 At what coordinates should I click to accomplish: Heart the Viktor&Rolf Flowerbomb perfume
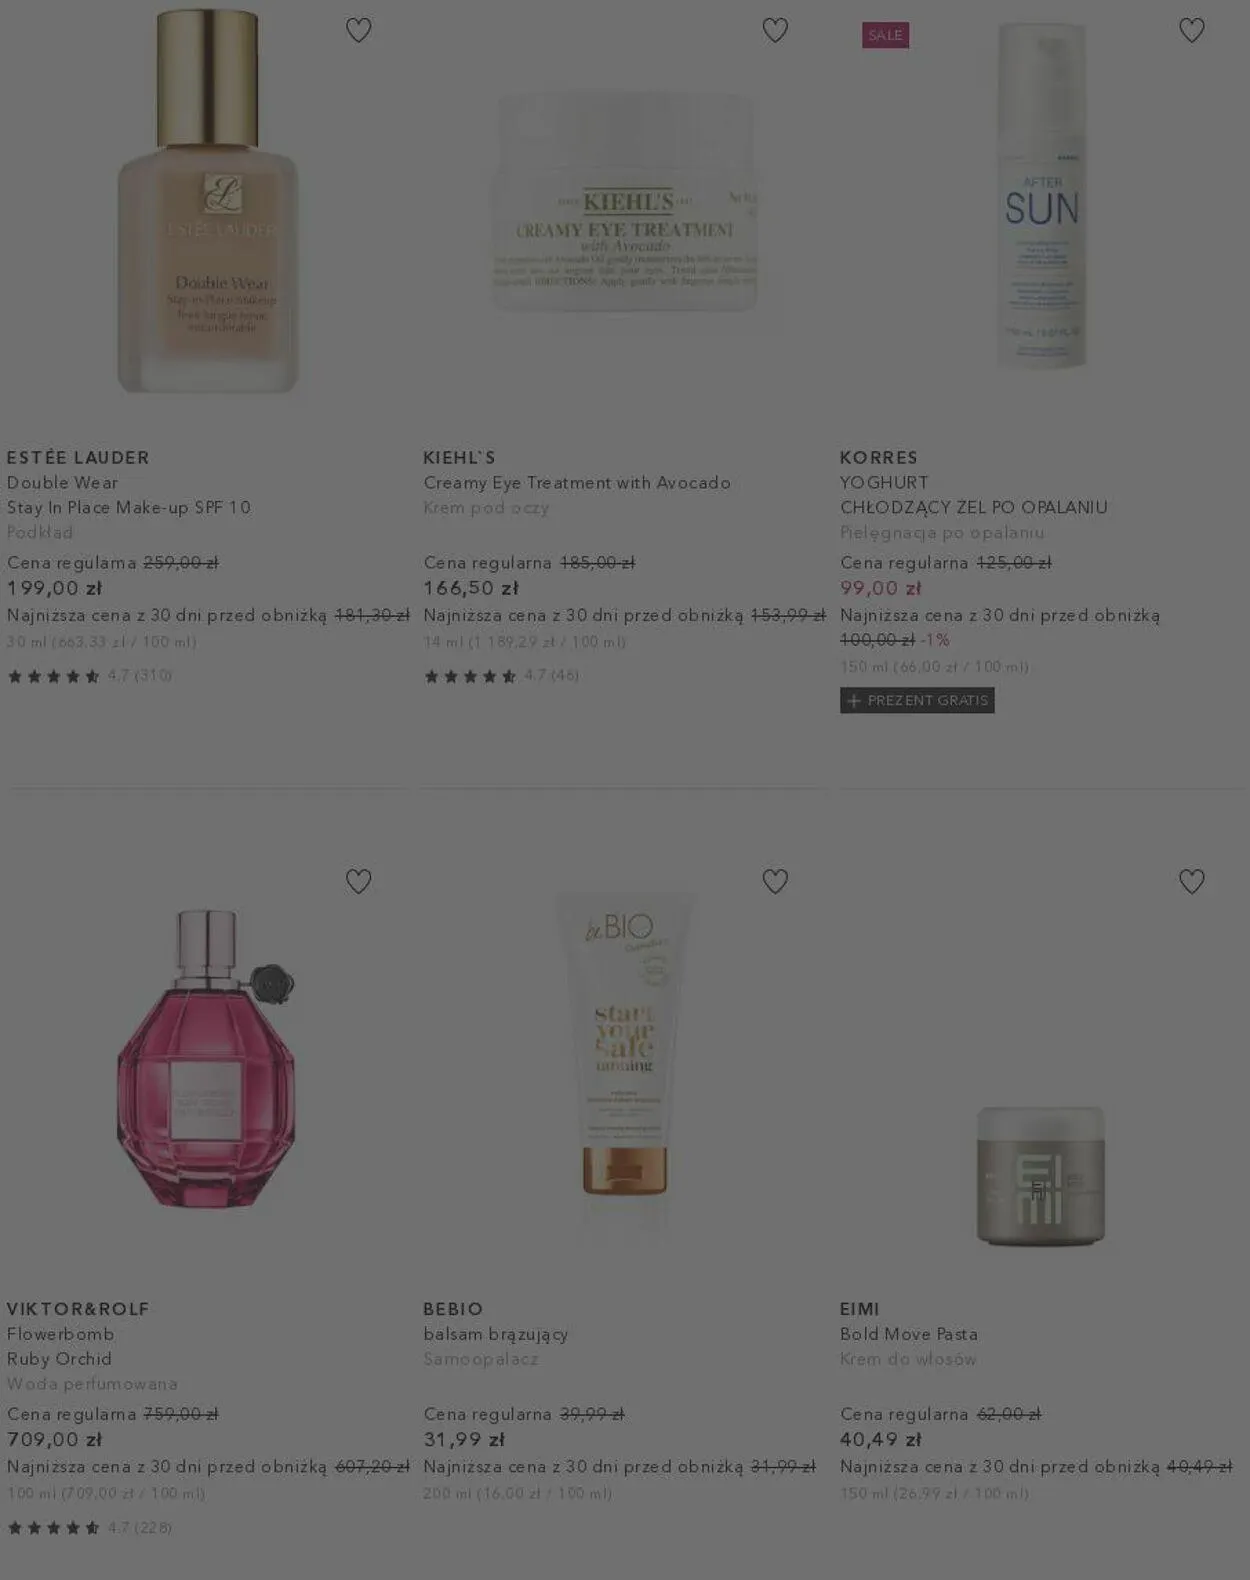click(x=358, y=882)
